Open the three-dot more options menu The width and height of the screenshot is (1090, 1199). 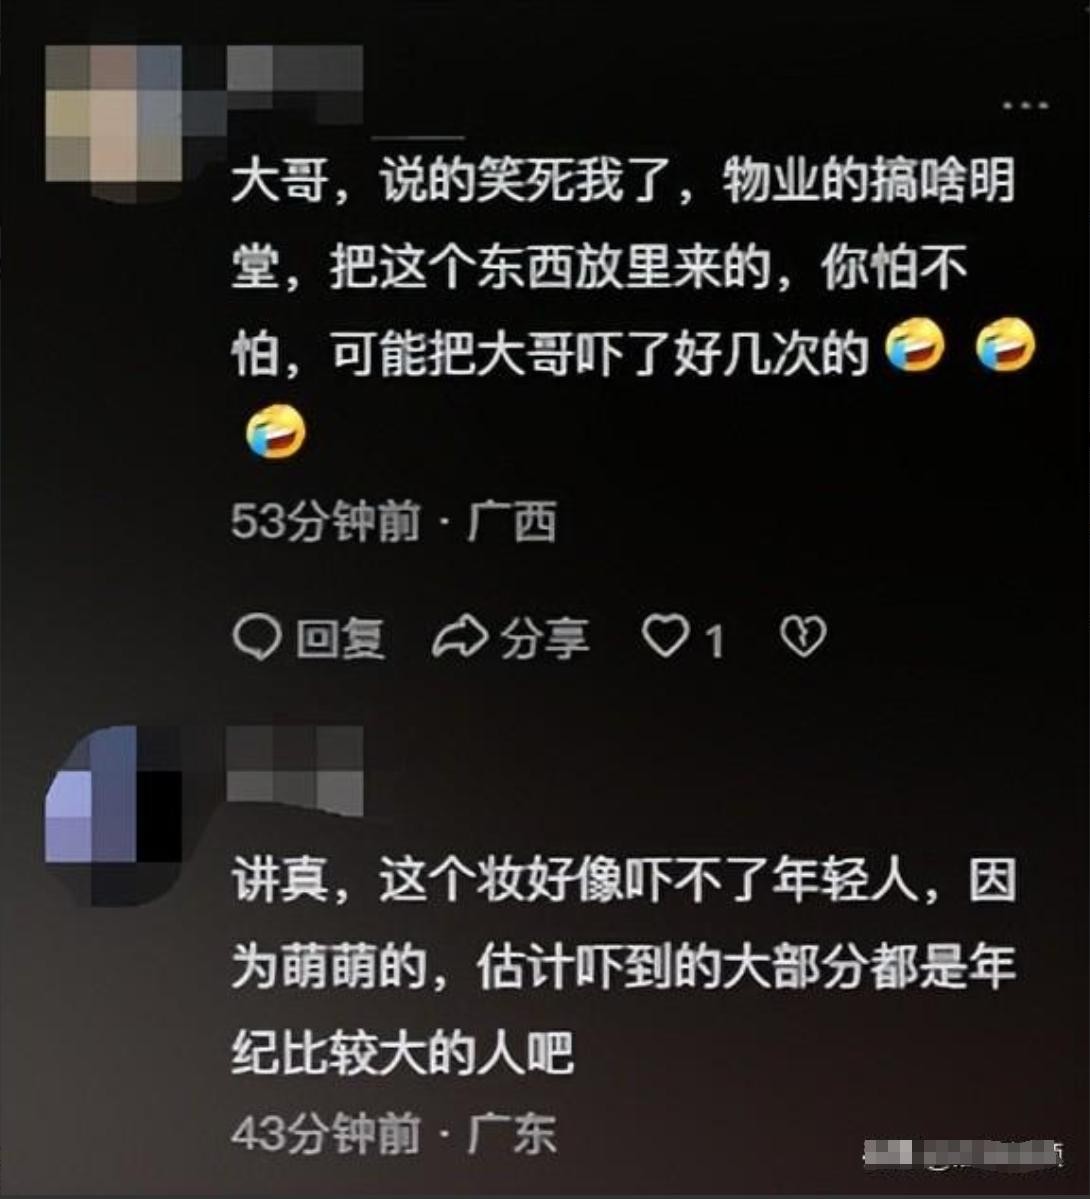click(x=1025, y=105)
